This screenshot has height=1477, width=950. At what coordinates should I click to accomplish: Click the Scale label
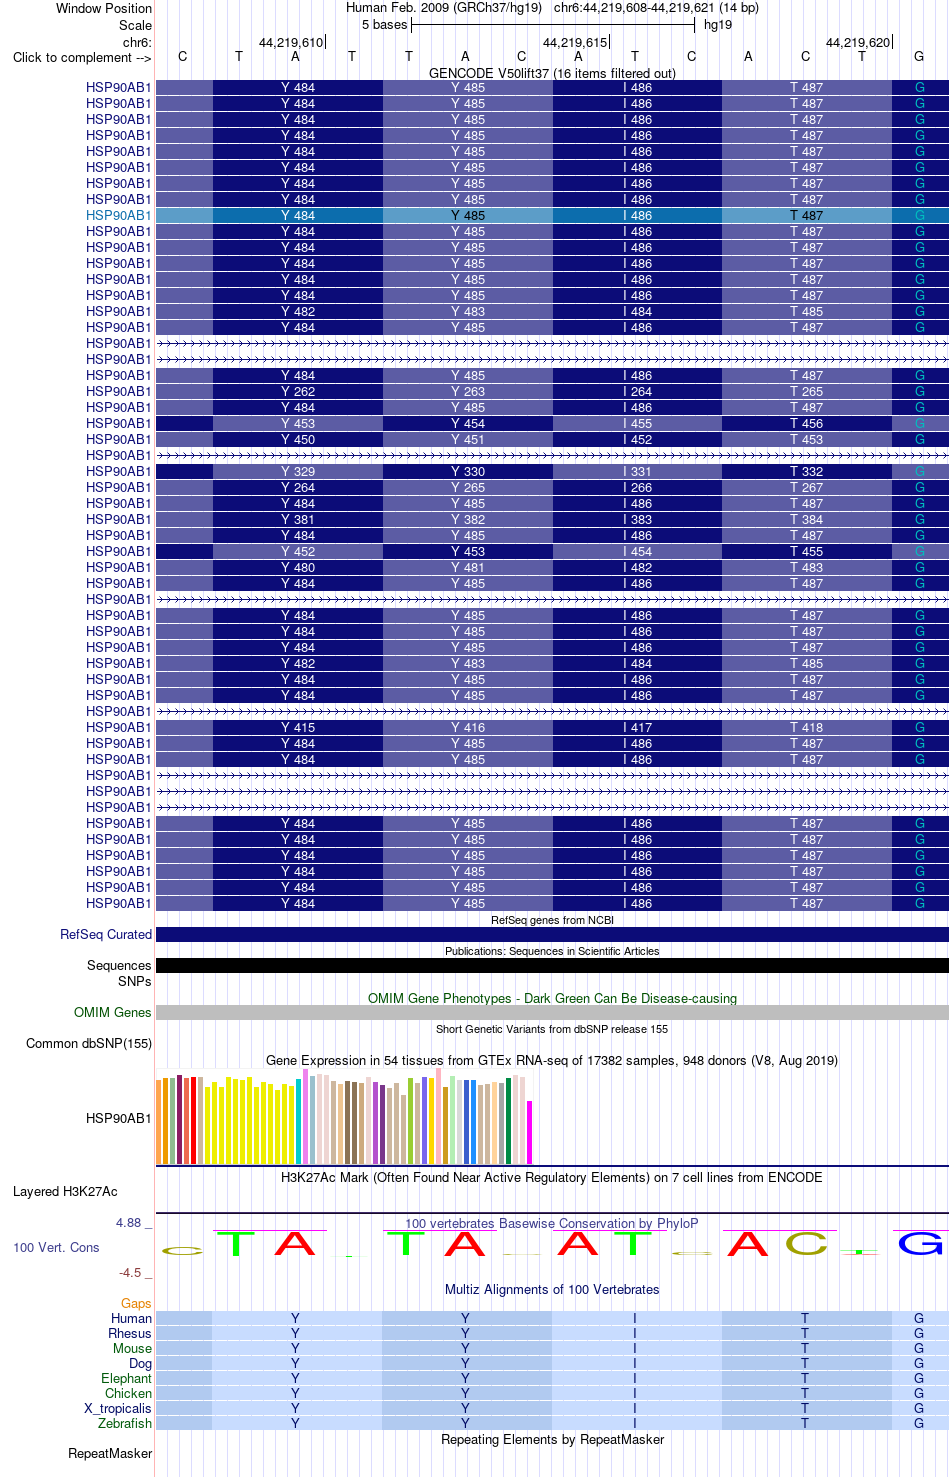[x=135, y=25]
